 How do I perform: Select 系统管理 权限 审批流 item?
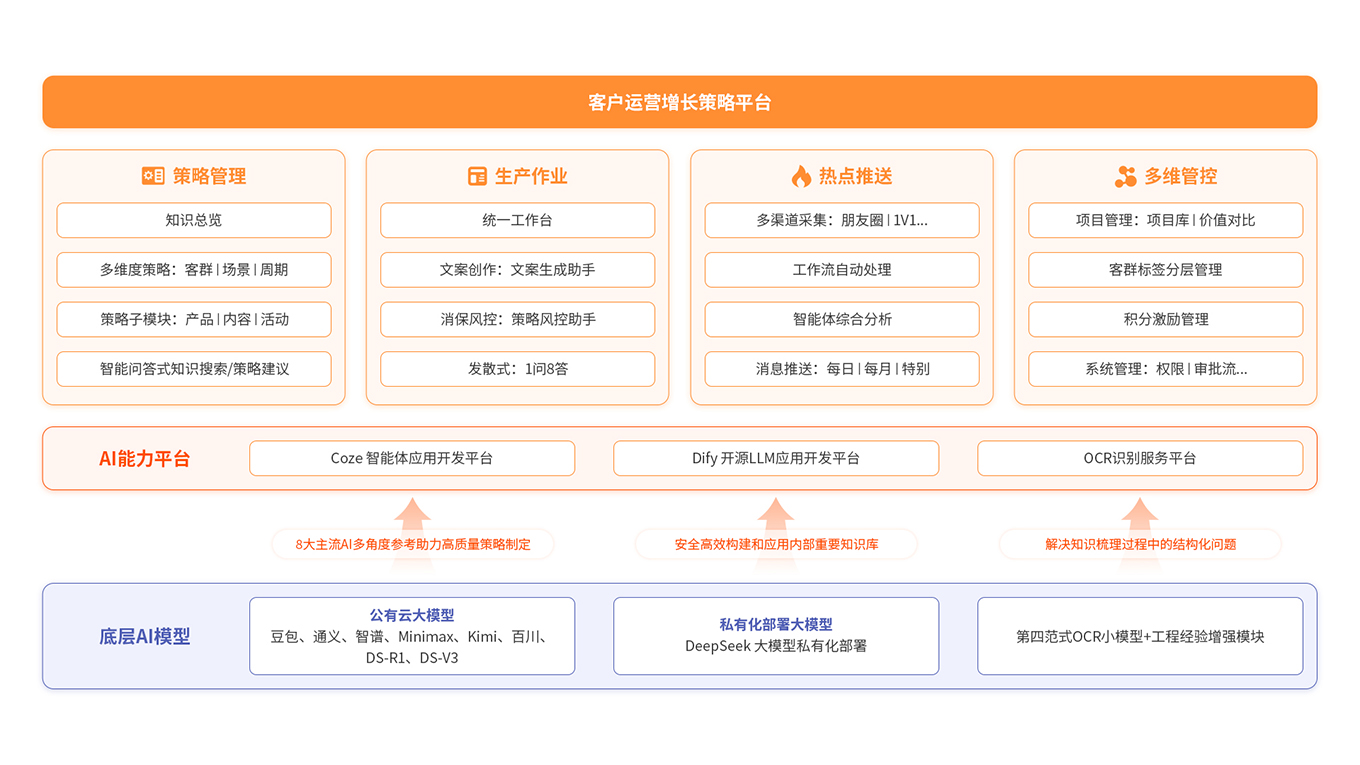(x=1165, y=369)
